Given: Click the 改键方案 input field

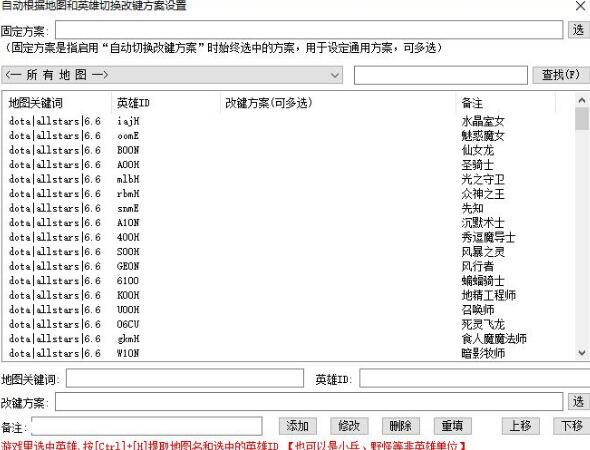Looking at the screenshot, I should pos(309,401).
